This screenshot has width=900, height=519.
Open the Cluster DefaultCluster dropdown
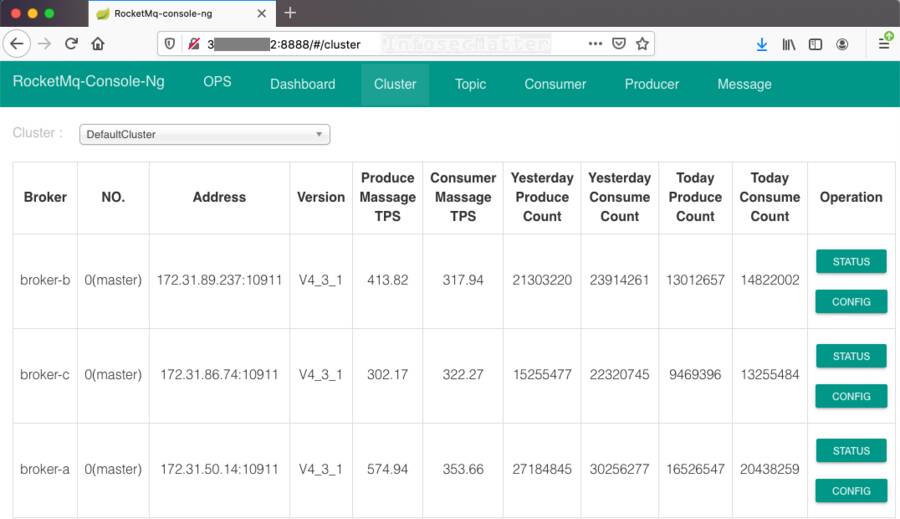coord(204,134)
